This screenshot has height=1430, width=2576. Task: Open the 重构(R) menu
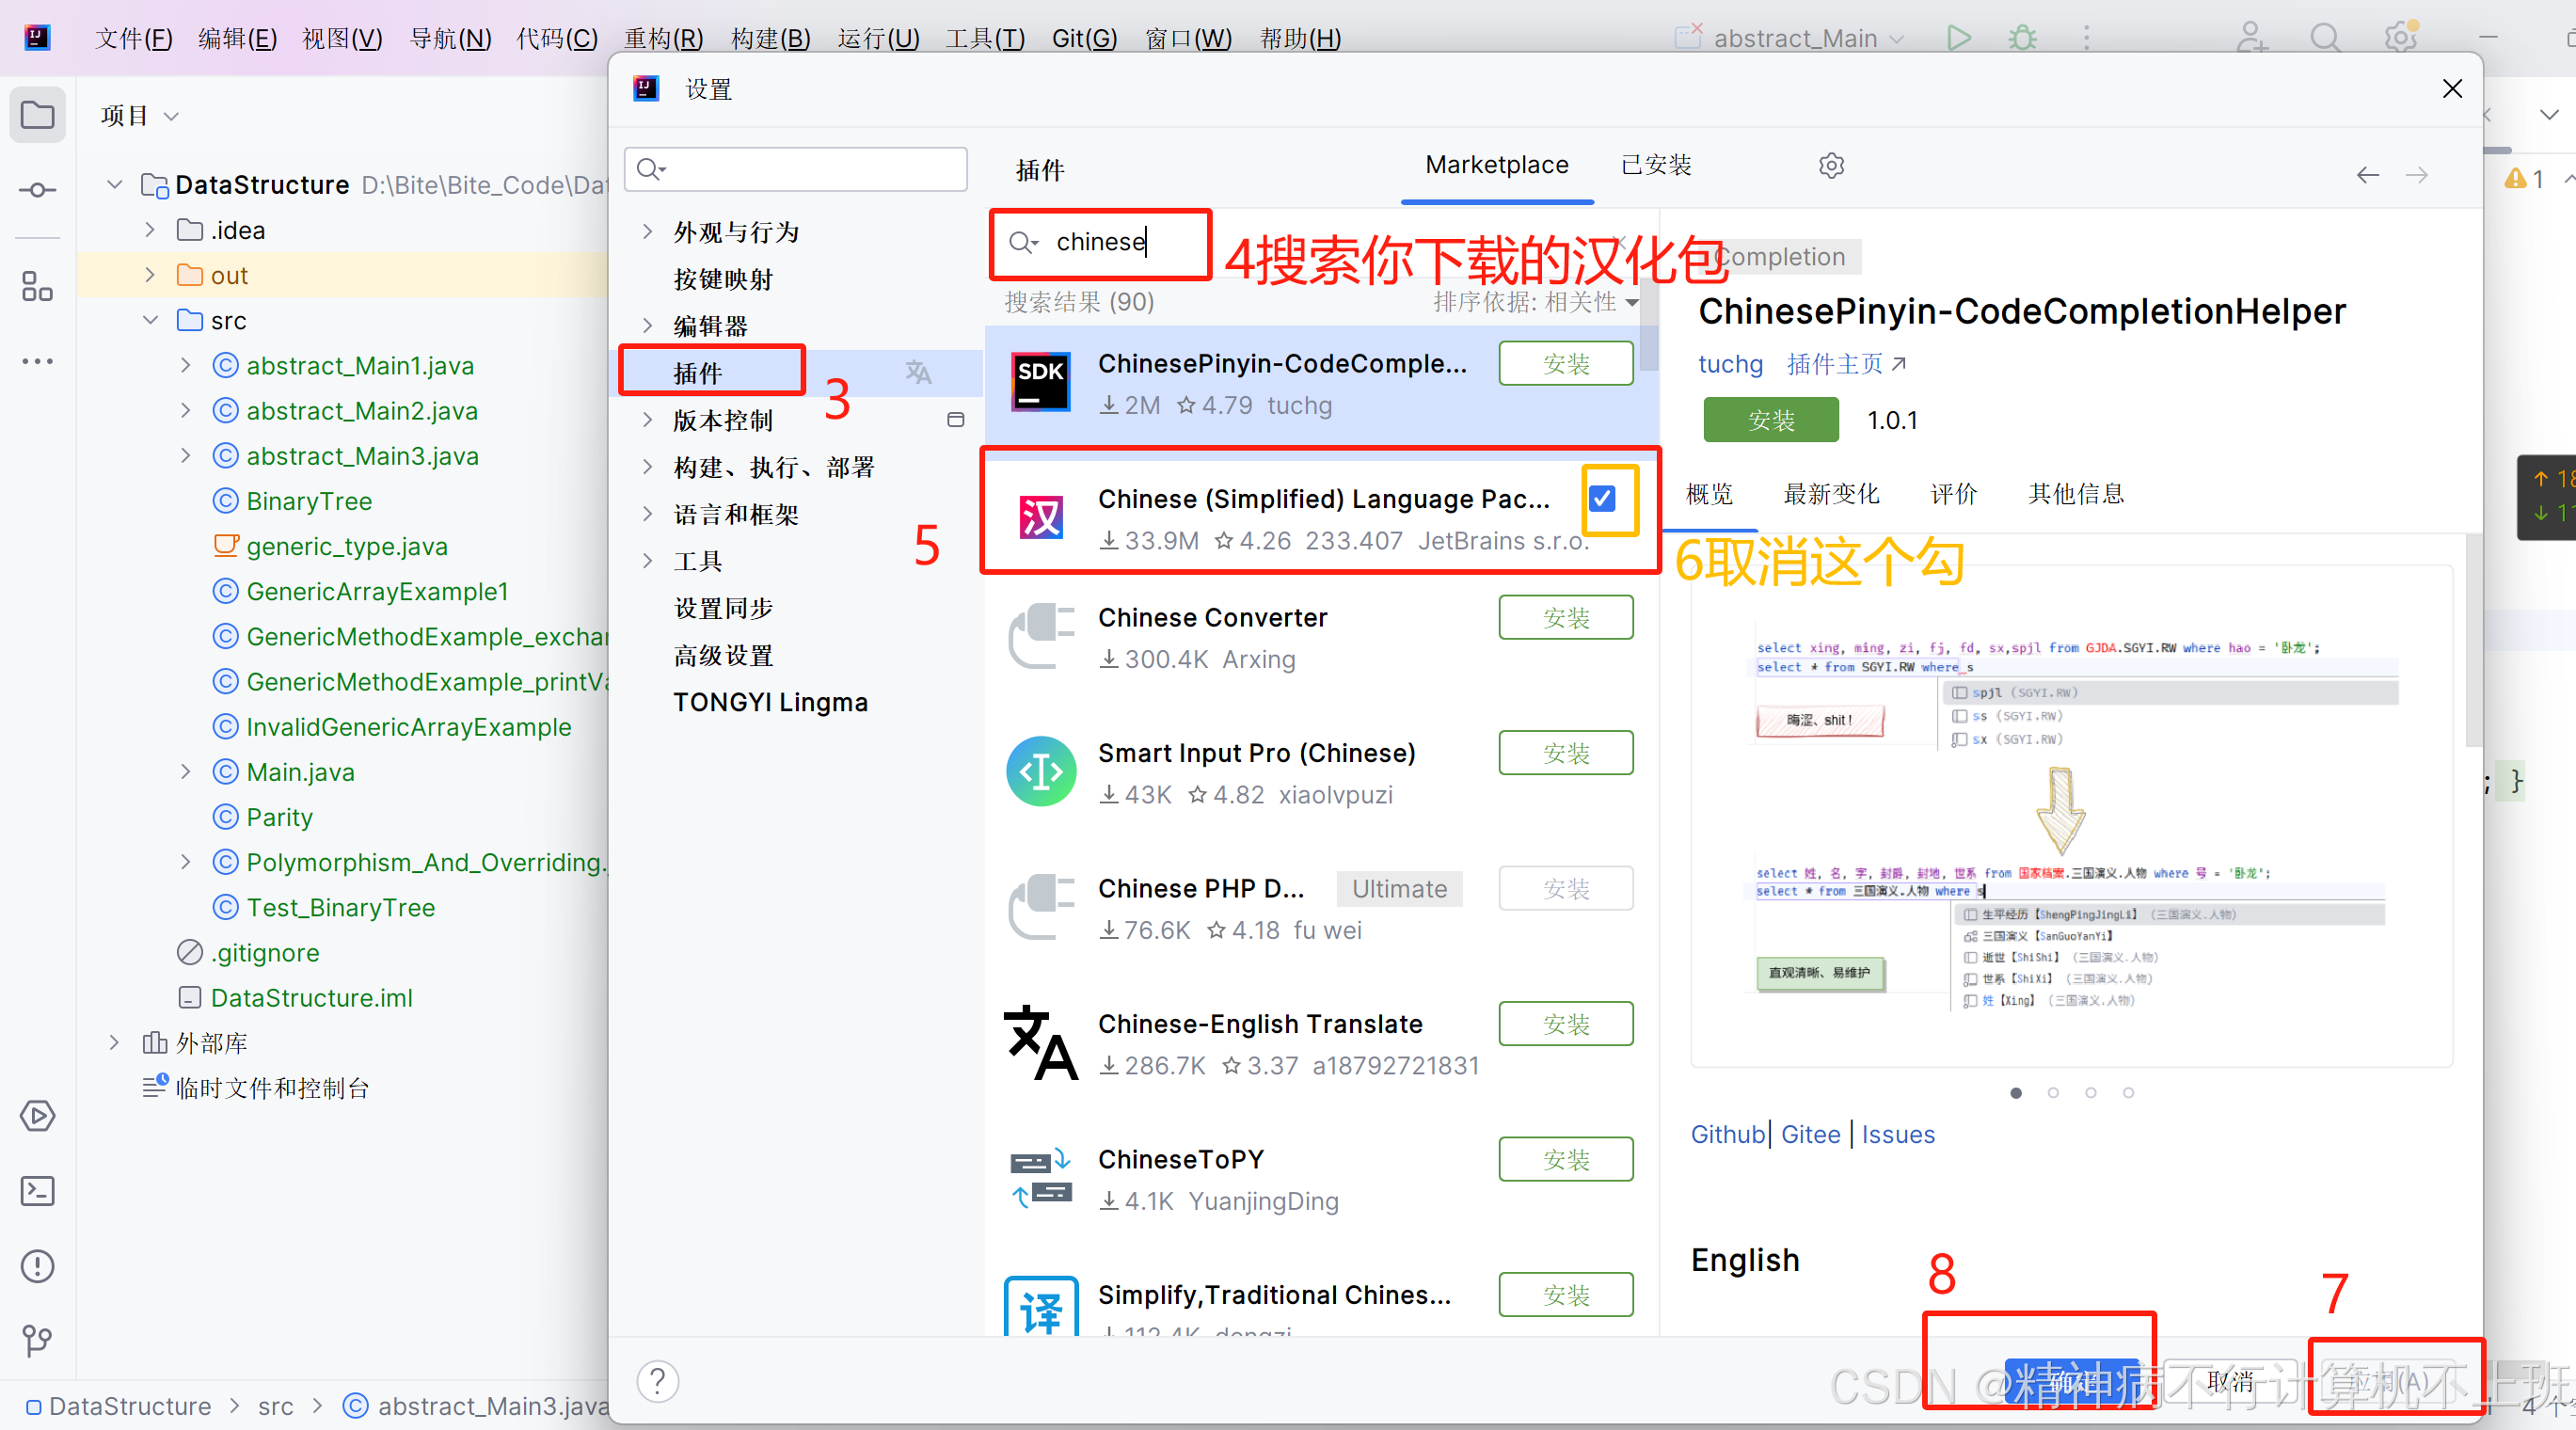coord(663,38)
